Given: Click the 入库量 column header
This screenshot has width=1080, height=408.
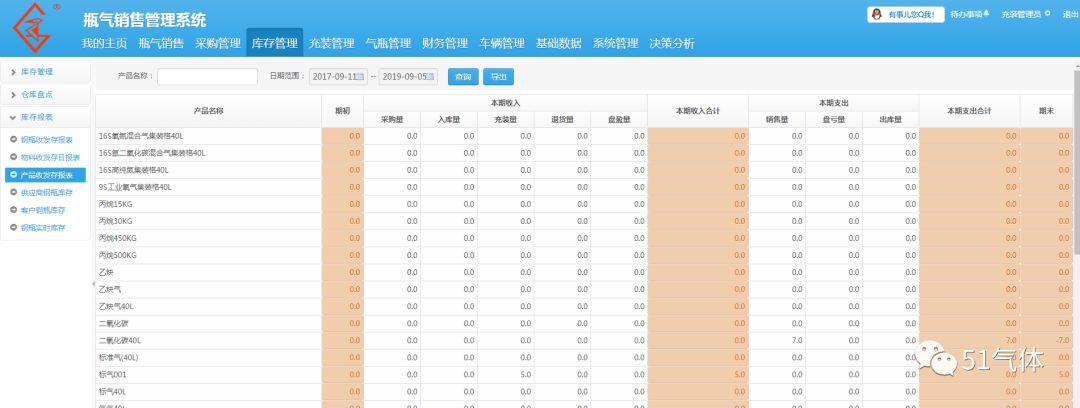Looking at the screenshot, I should point(448,119).
